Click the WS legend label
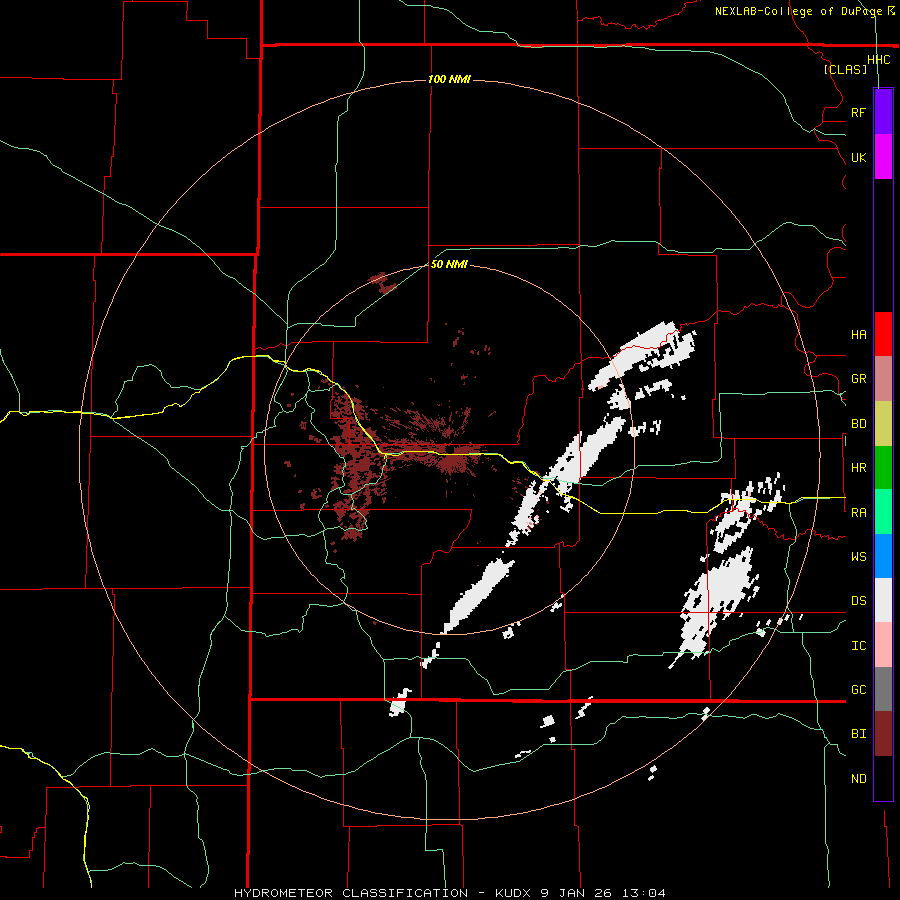900x900 pixels. (x=858, y=556)
